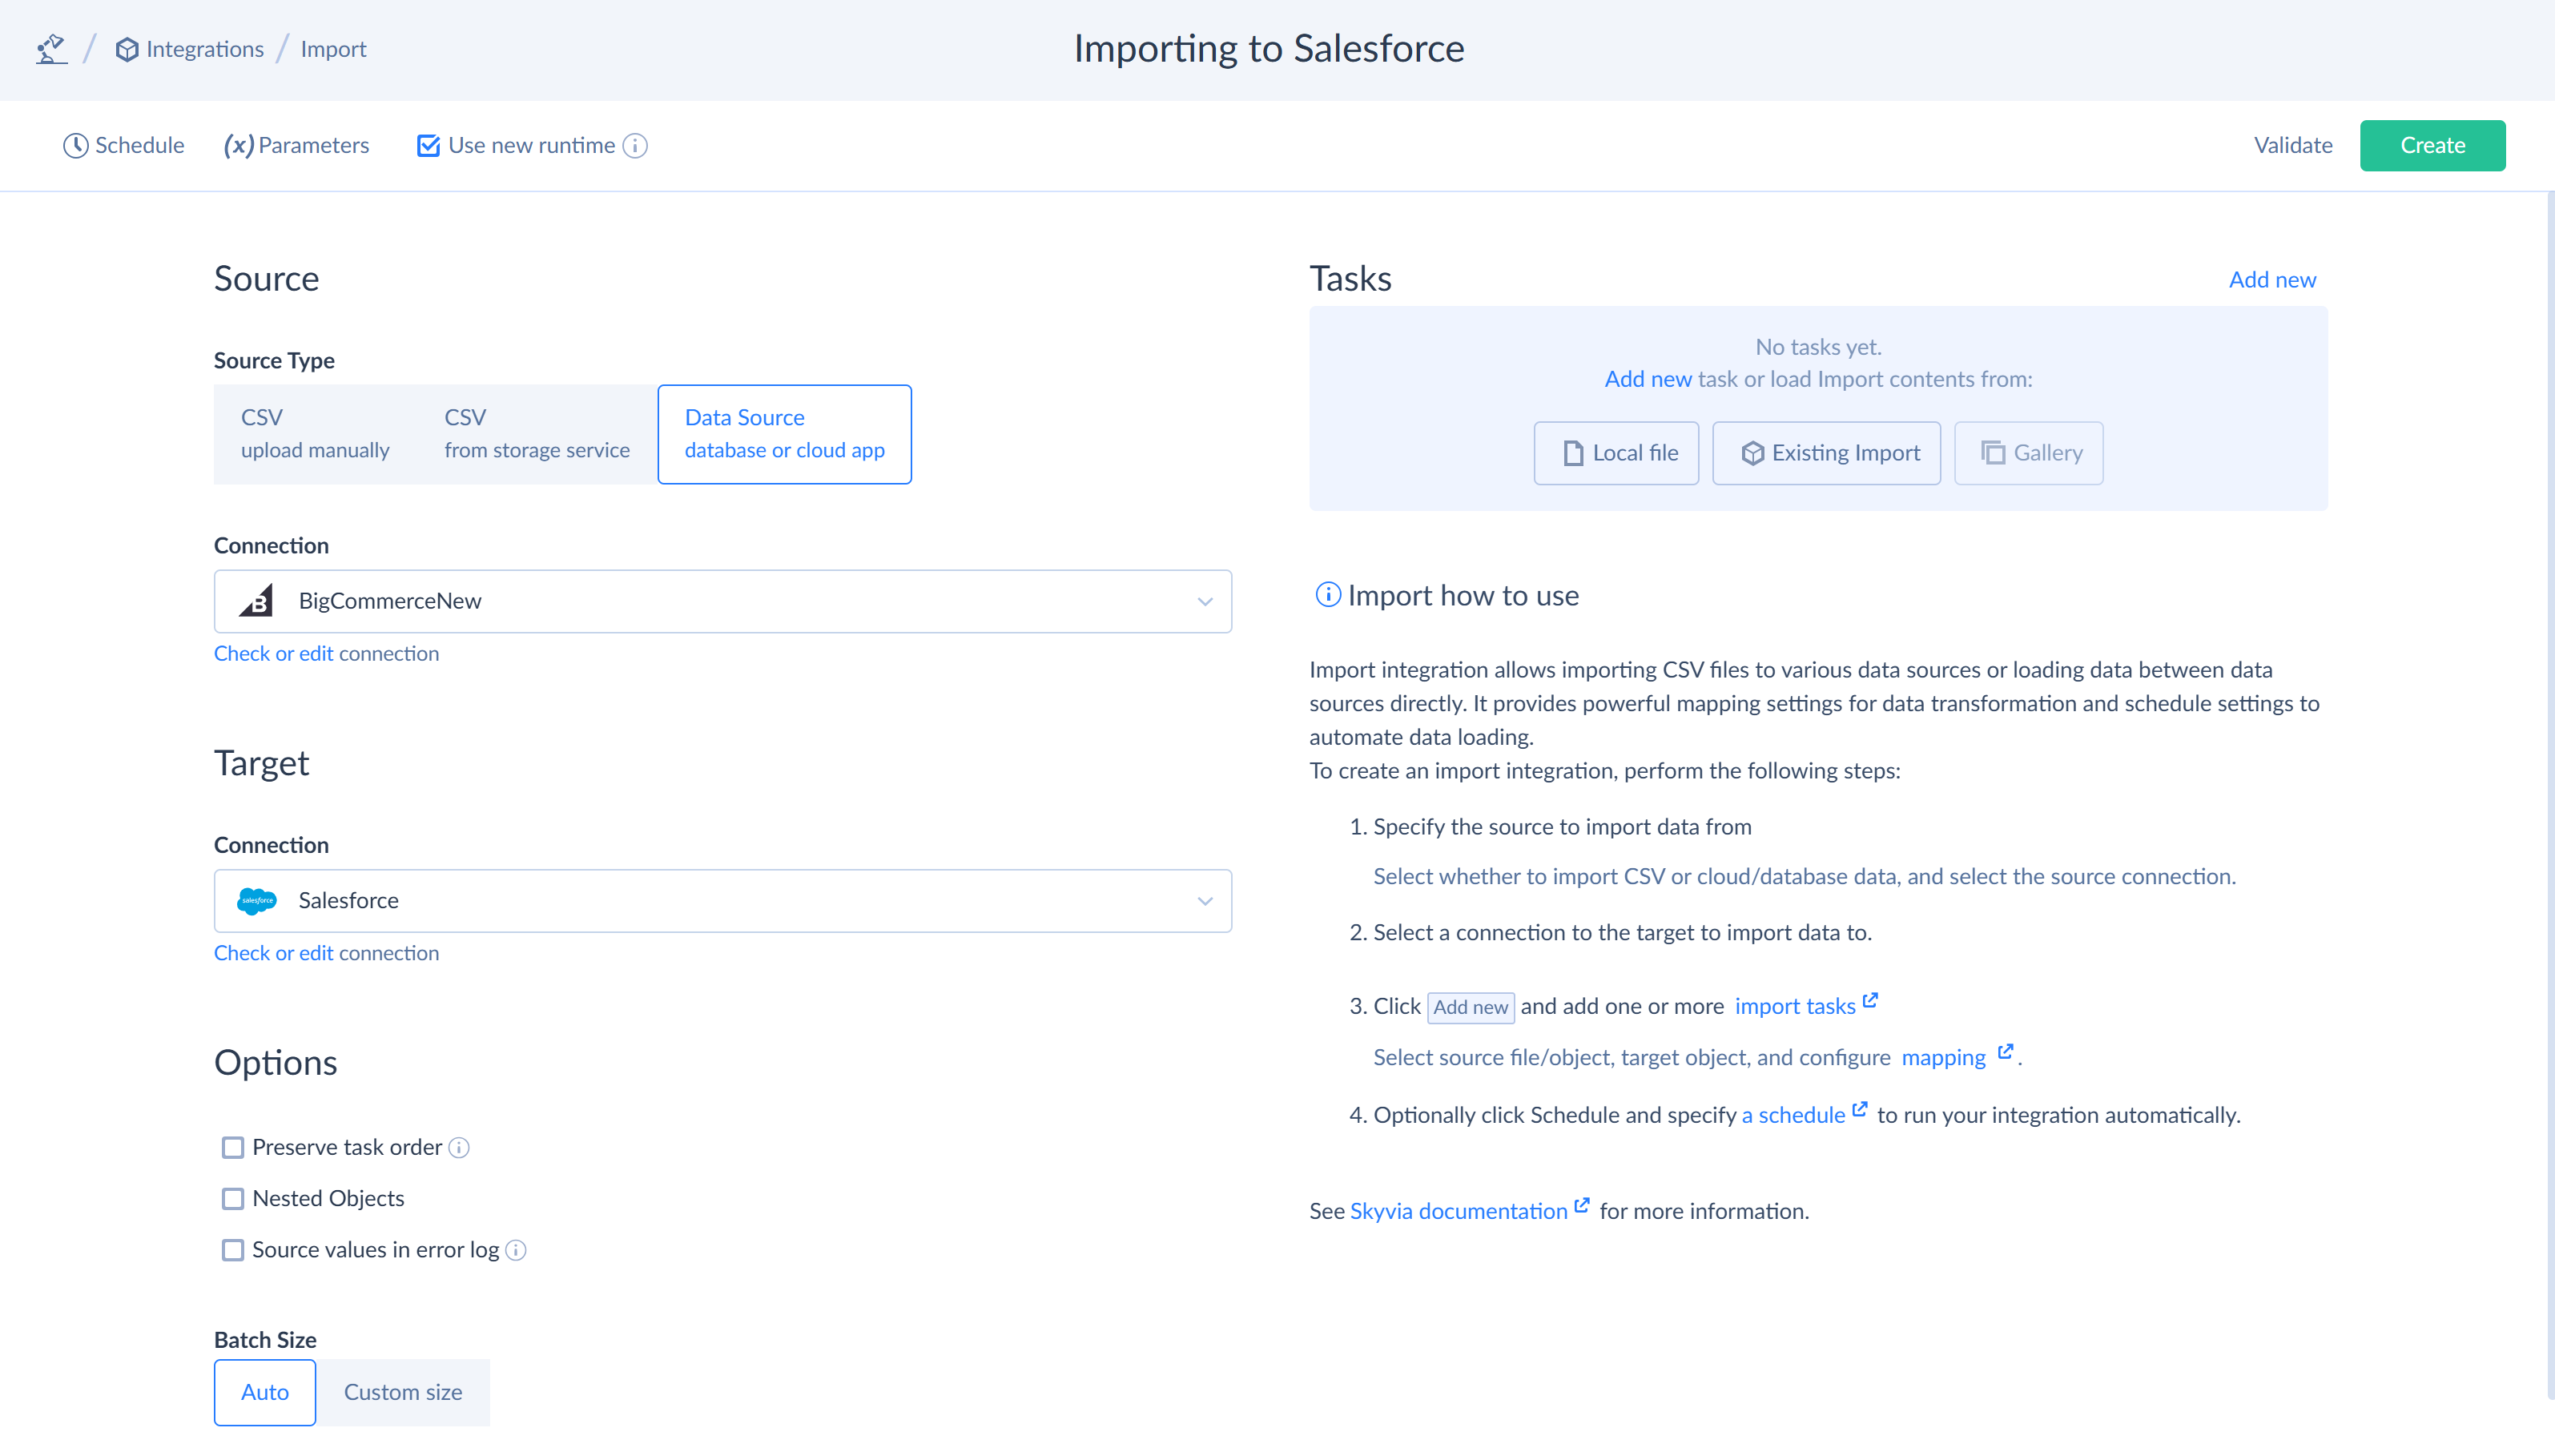Click the Salesforce cloud logo in target connection
This screenshot has width=2555, height=1456.
pyautogui.click(x=257, y=901)
